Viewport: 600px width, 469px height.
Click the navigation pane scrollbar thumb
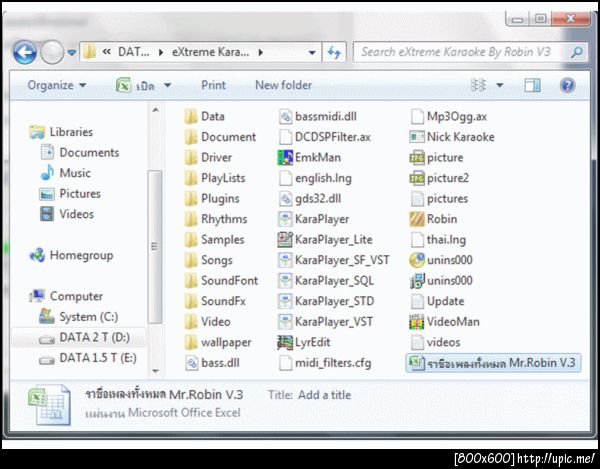155,247
